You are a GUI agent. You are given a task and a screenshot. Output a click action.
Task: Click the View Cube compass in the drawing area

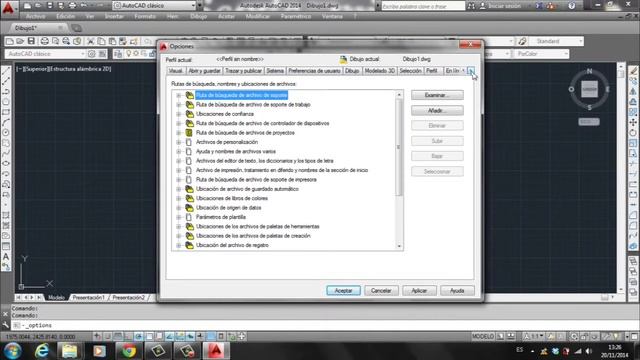pyautogui.click(x=589, y=89)
